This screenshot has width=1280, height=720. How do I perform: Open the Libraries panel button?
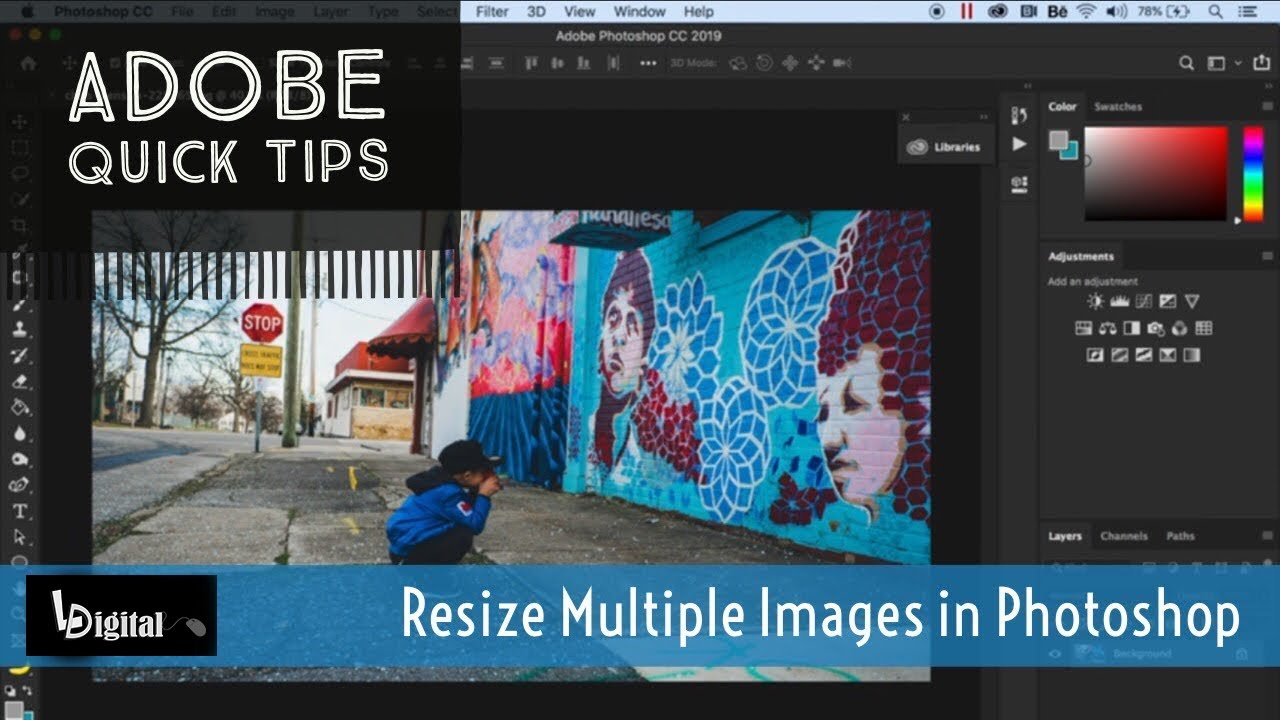(945, 147)
